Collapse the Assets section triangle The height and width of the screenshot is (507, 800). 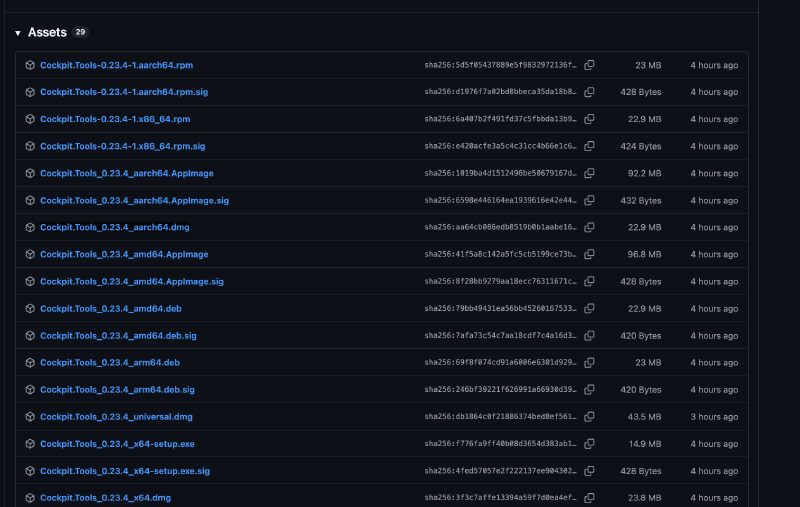click(x=18, y=33)
